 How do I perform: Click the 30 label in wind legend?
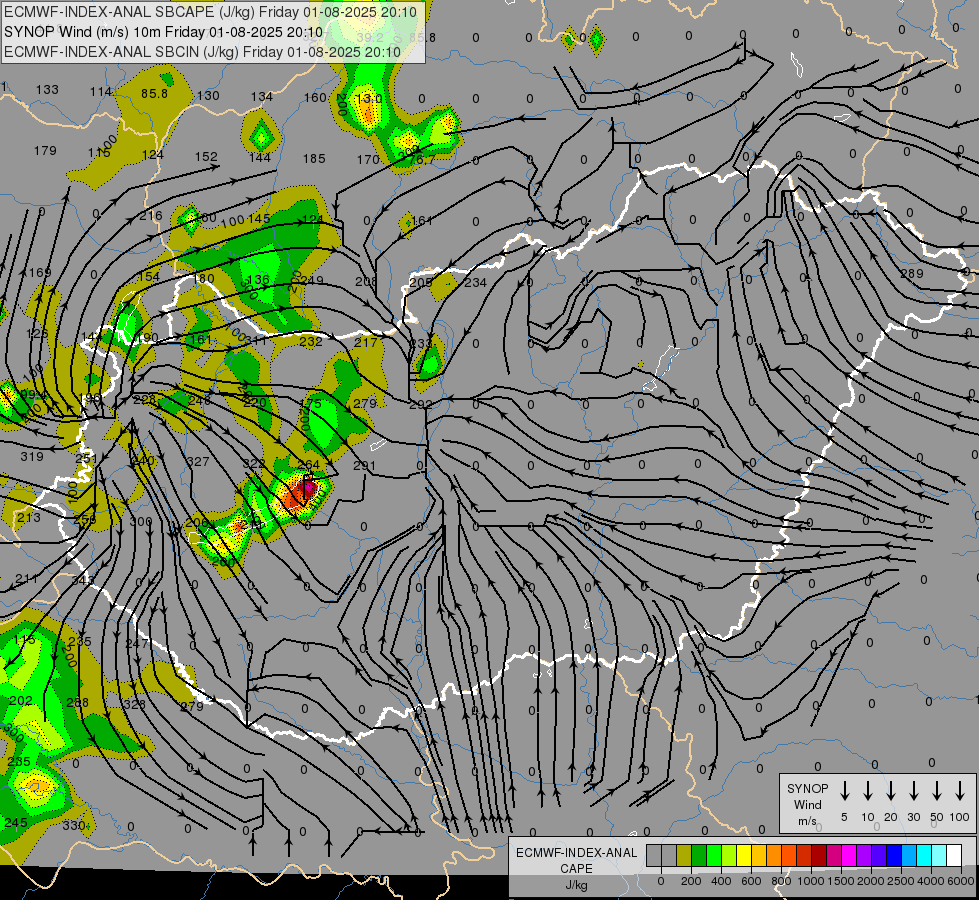(913, 817)
